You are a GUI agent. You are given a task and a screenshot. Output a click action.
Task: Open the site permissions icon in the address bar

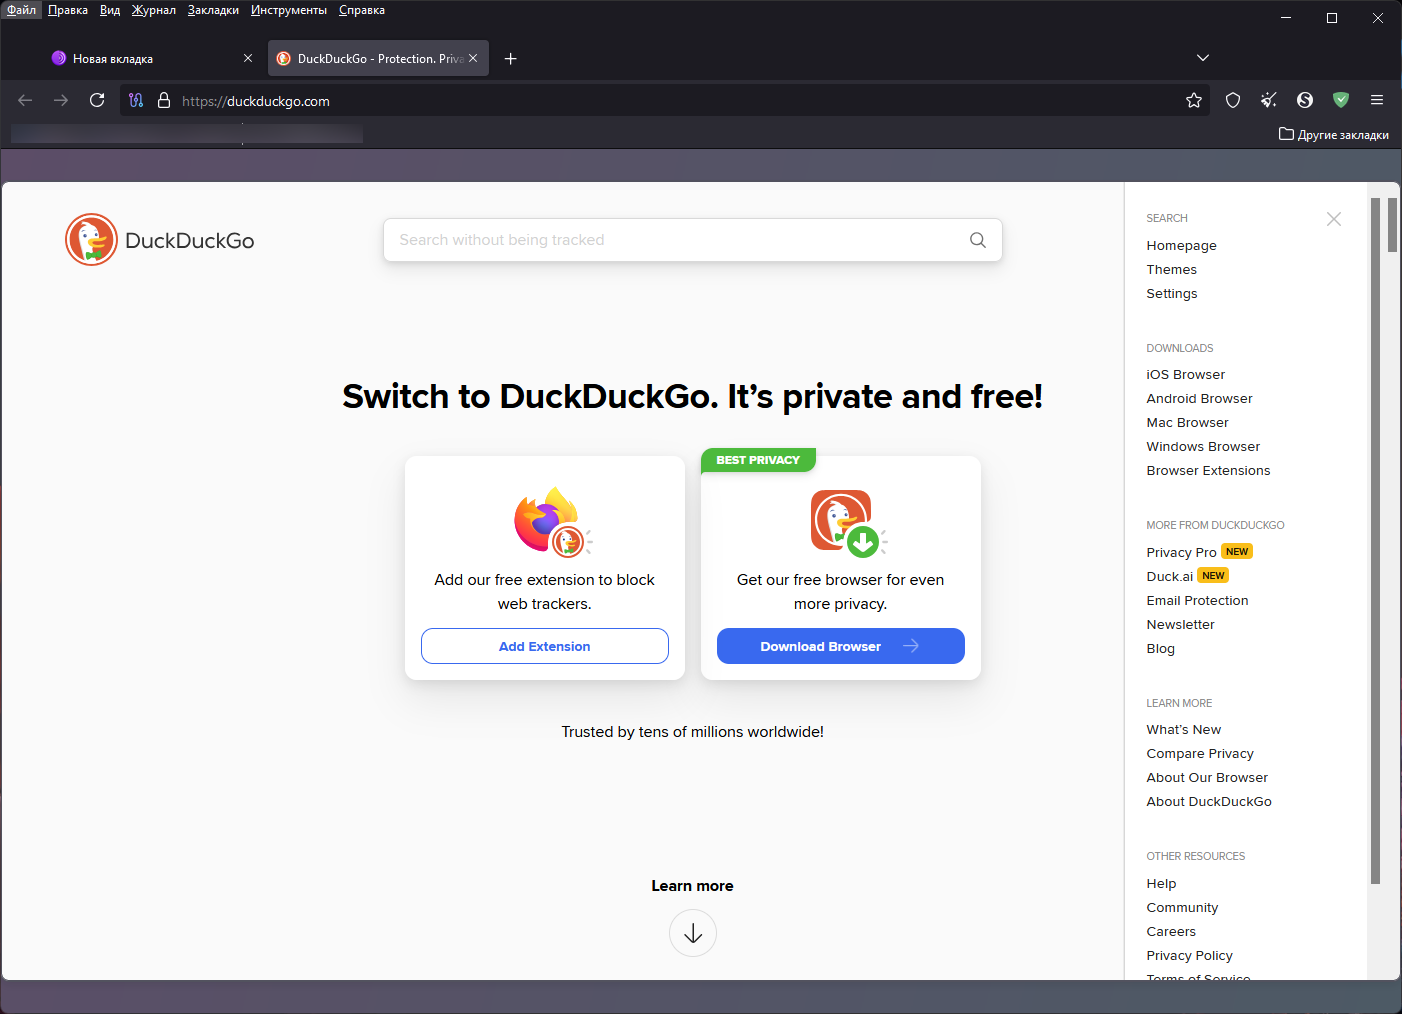click(136, 100)
